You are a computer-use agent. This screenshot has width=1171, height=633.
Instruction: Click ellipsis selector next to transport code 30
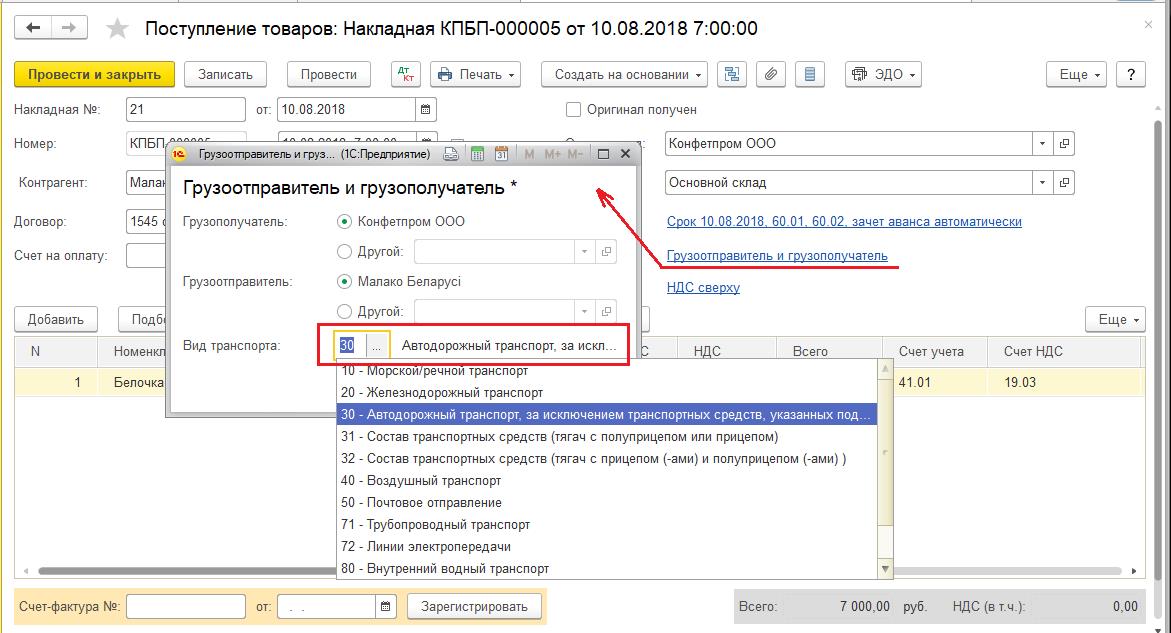point(377,346)
